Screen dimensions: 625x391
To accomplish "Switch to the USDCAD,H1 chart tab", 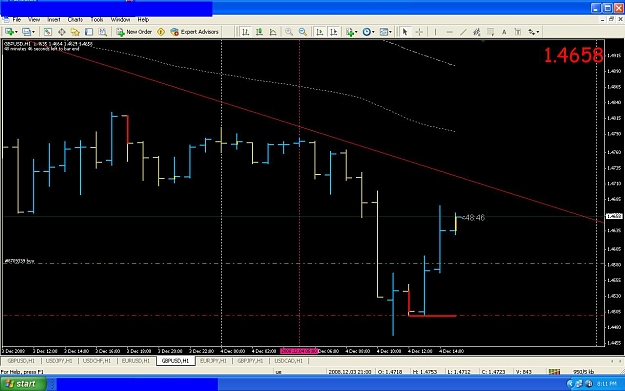I will [289, 361].
